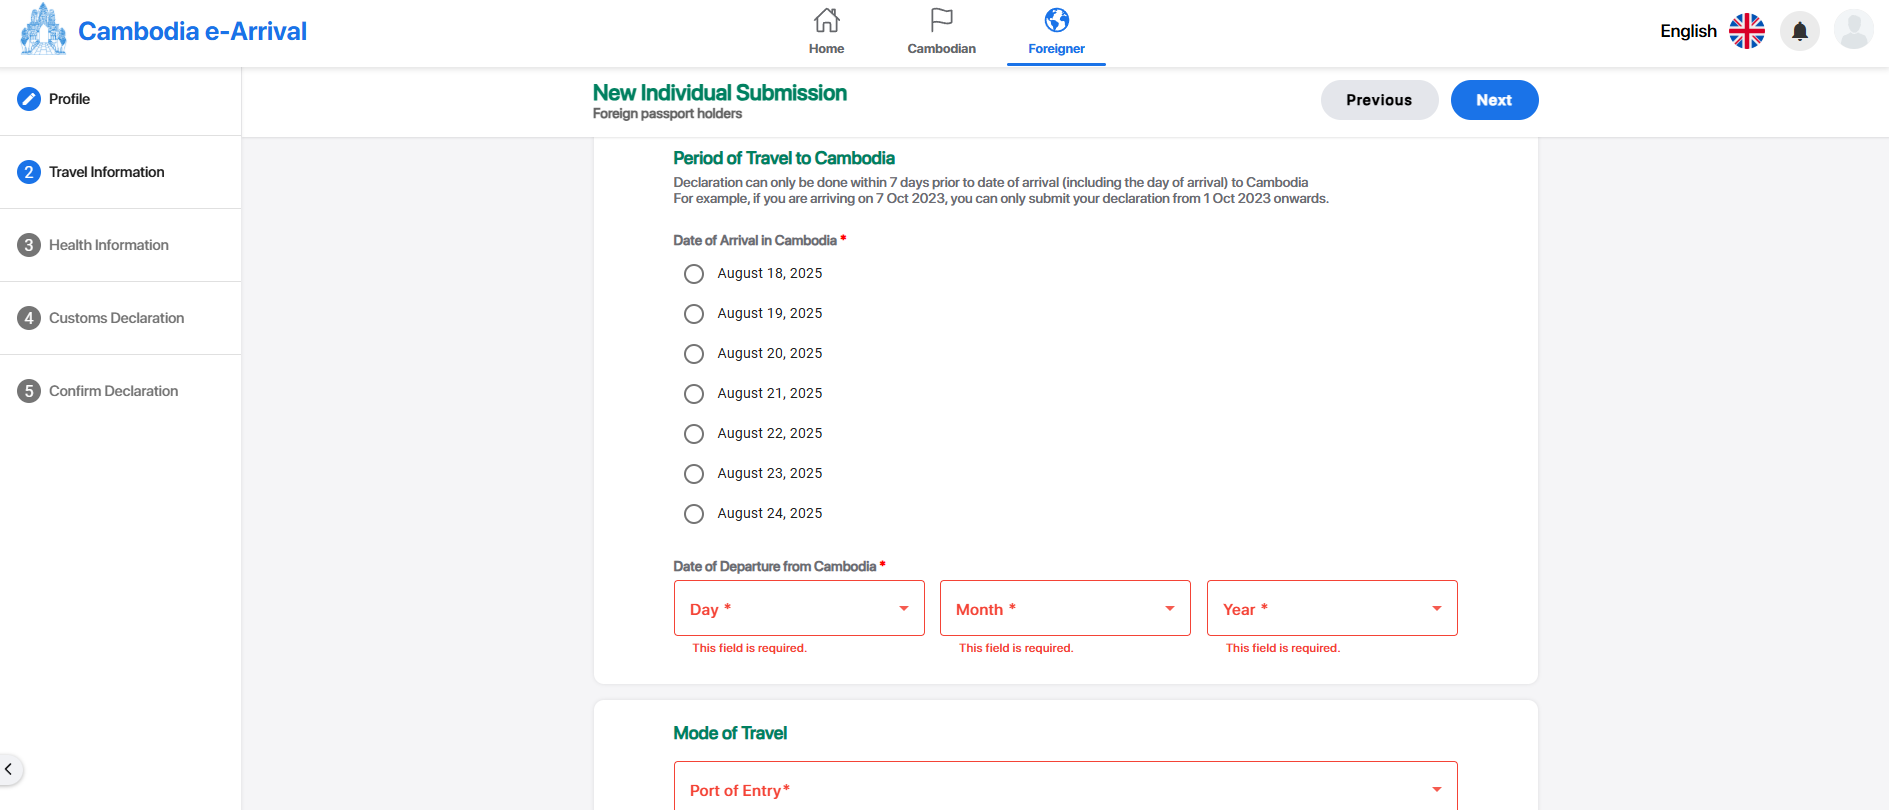Screen dimensions: 1889x810
Task: Click the Next button
Action: (x=1494, y=100)
